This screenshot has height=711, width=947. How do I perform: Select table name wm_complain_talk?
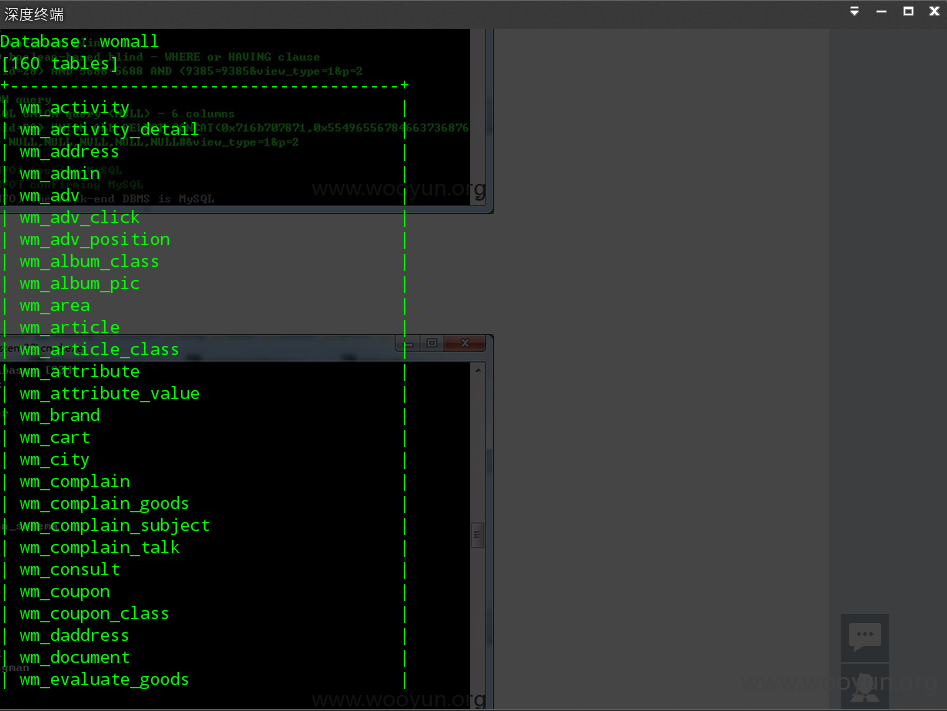(100, 547)
